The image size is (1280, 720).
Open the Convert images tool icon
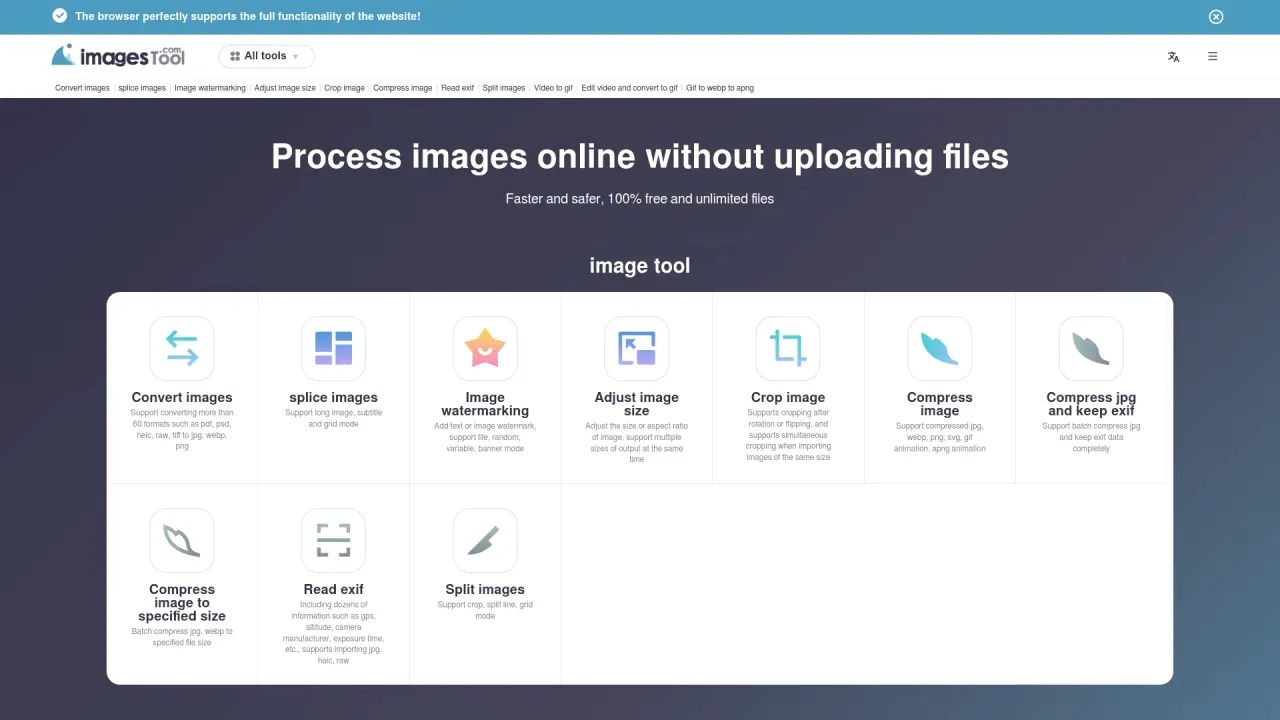[x=182, y=348]
